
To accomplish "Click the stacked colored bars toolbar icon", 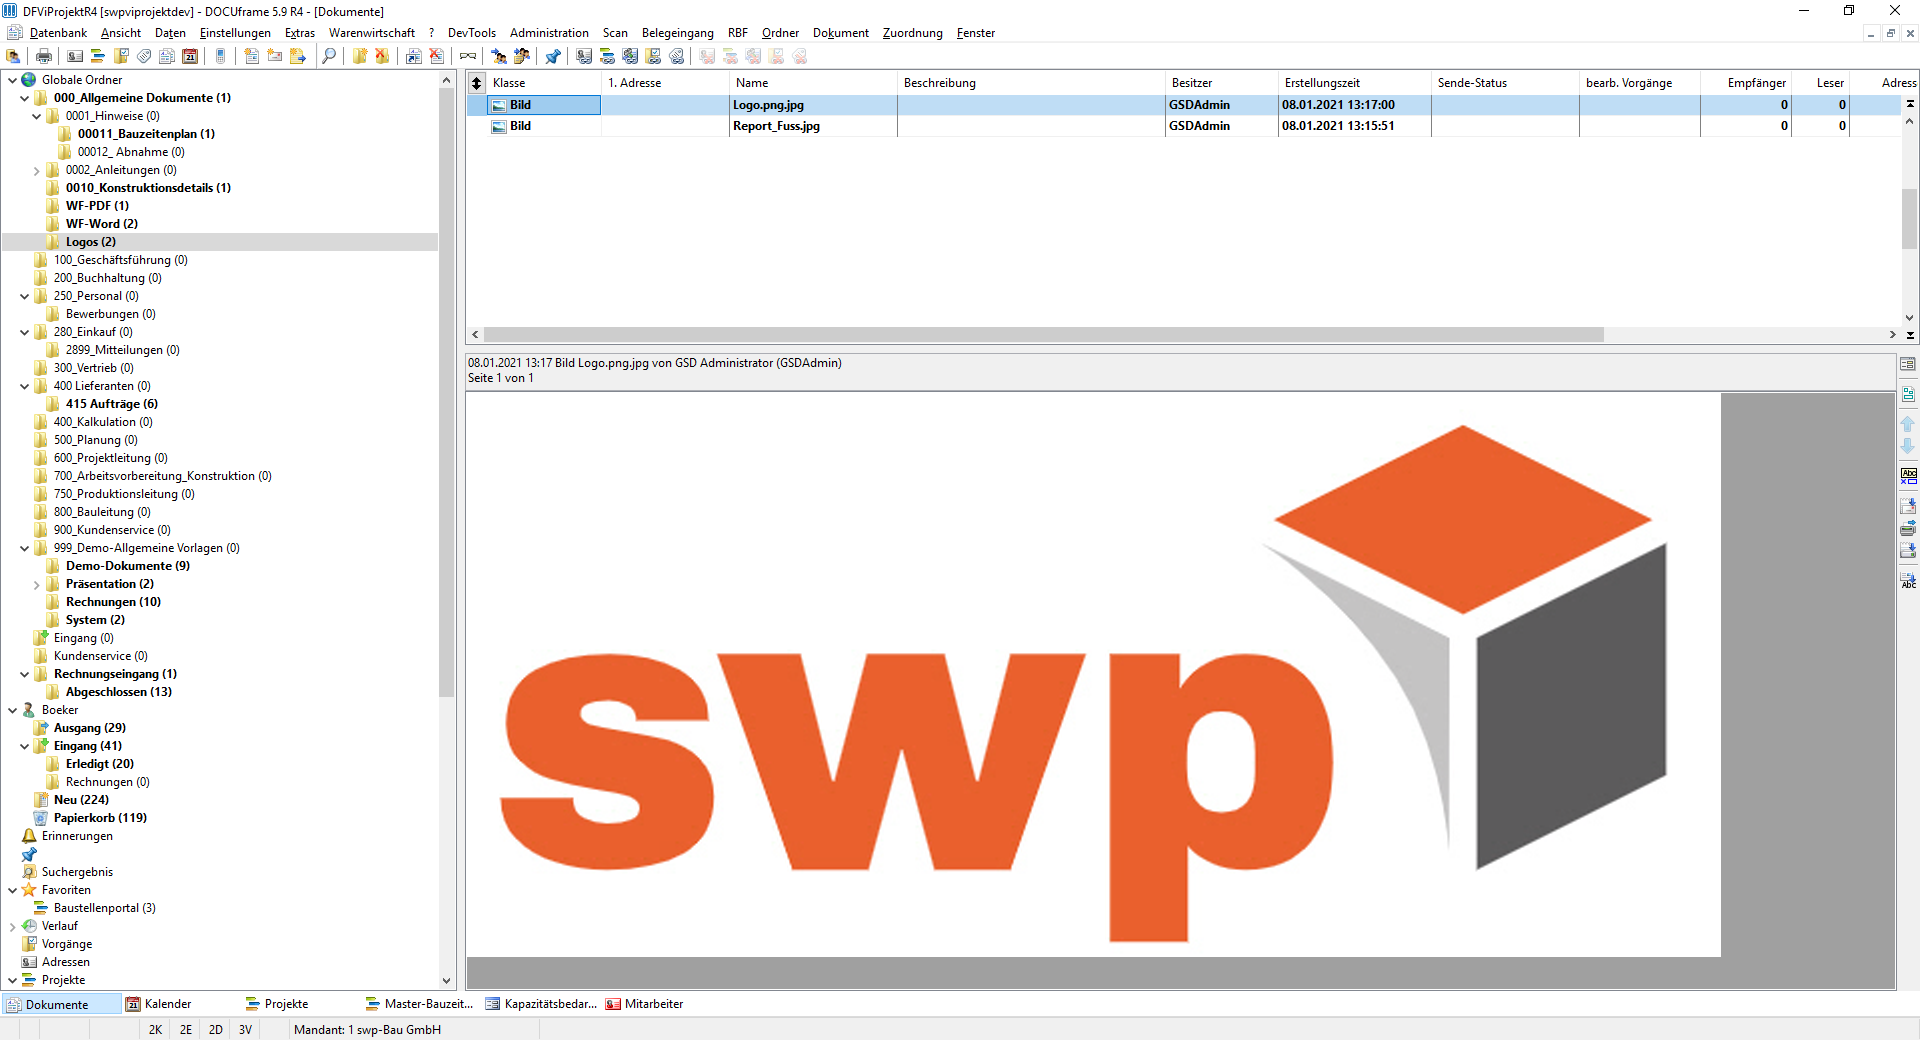I will pos(98,56).
